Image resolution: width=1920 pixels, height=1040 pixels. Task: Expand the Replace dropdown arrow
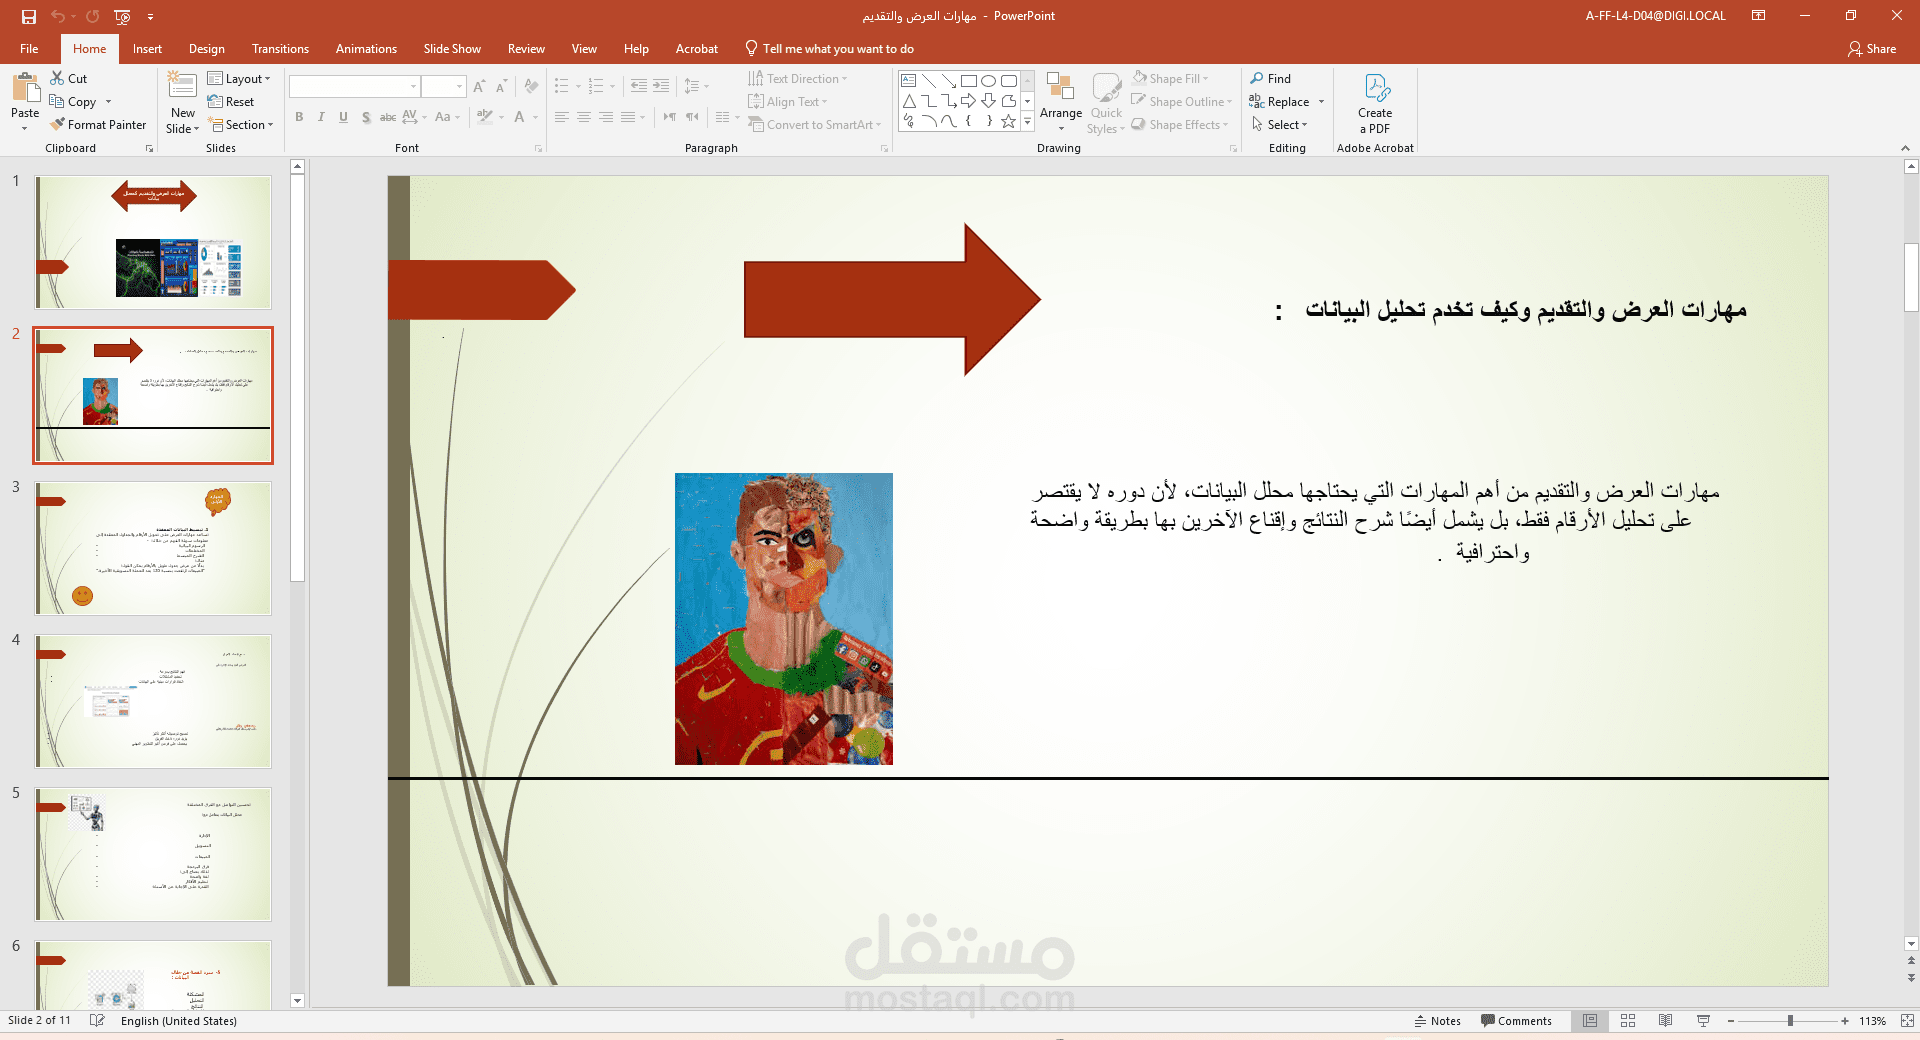pyautogui.click(x=1321, y=102)
